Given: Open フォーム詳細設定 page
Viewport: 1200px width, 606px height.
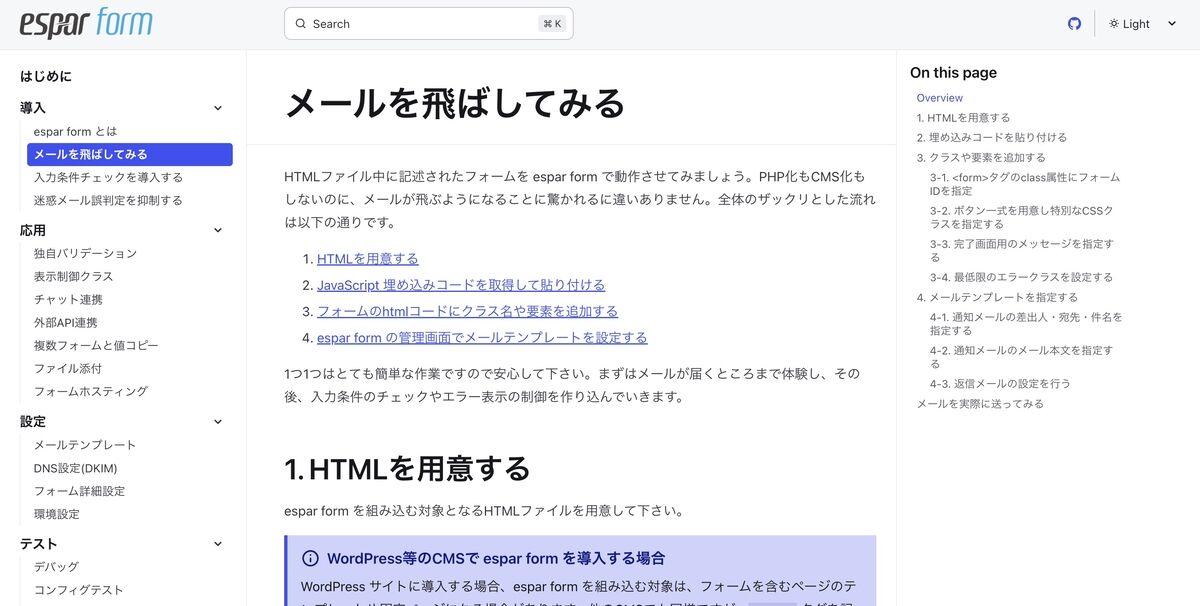Looking at the screenshot, I should [79, 491].
